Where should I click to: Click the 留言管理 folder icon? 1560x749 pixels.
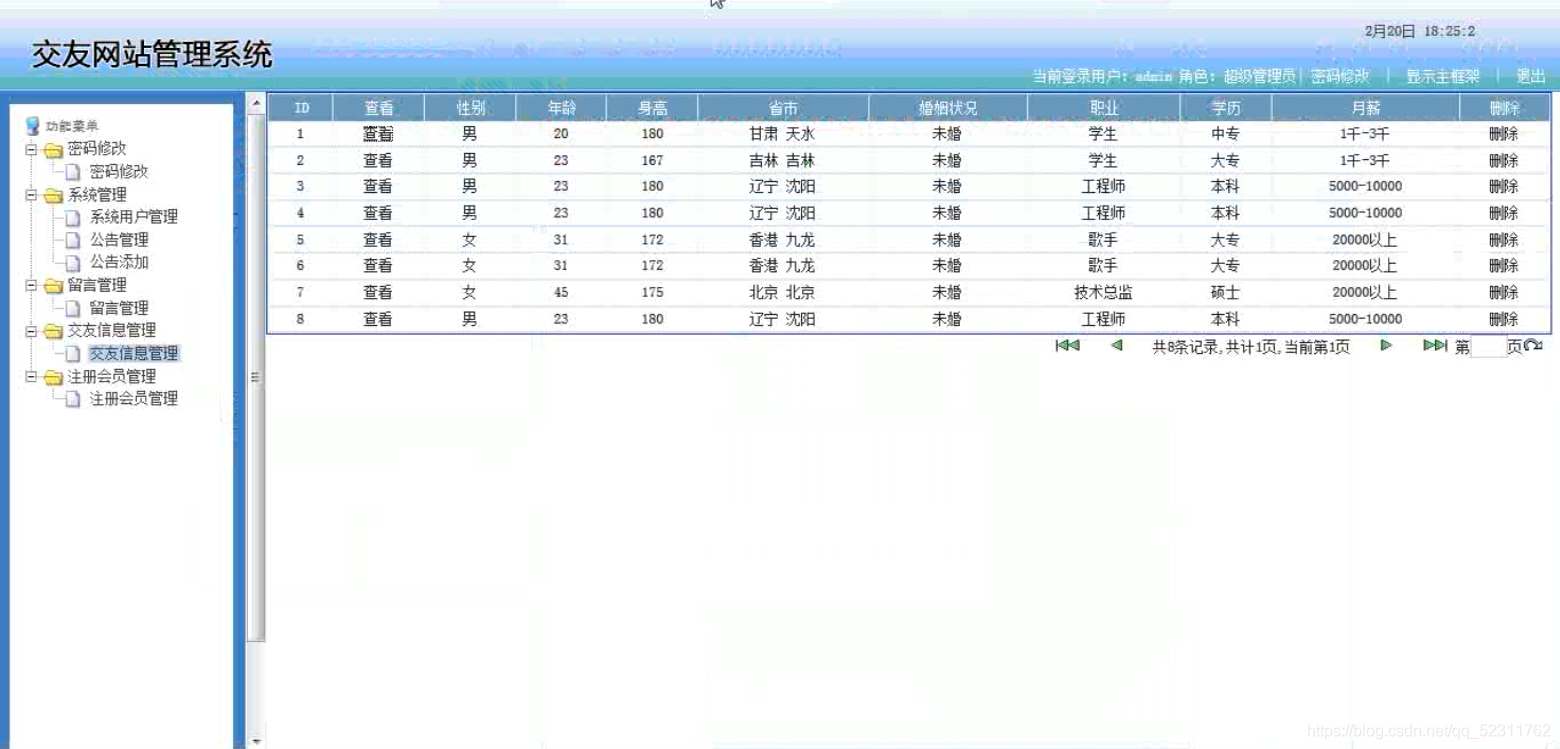53,286
